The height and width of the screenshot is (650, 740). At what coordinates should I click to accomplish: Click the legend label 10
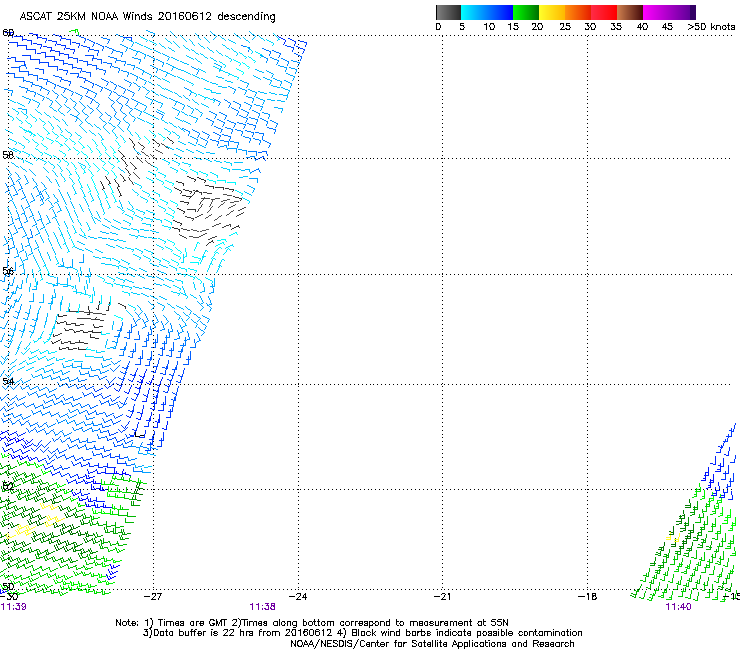489,27
